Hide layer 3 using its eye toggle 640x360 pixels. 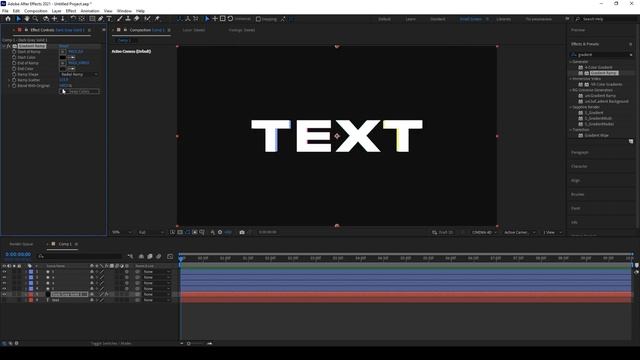(4, 283)
